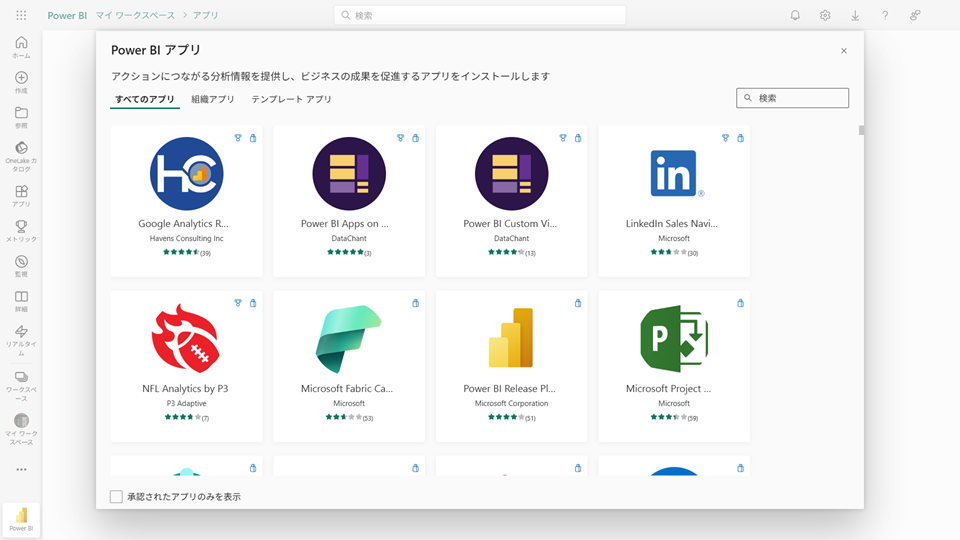Open Power BI Apps on ... card
The image size is (960, 540).
tap(349, 201)
